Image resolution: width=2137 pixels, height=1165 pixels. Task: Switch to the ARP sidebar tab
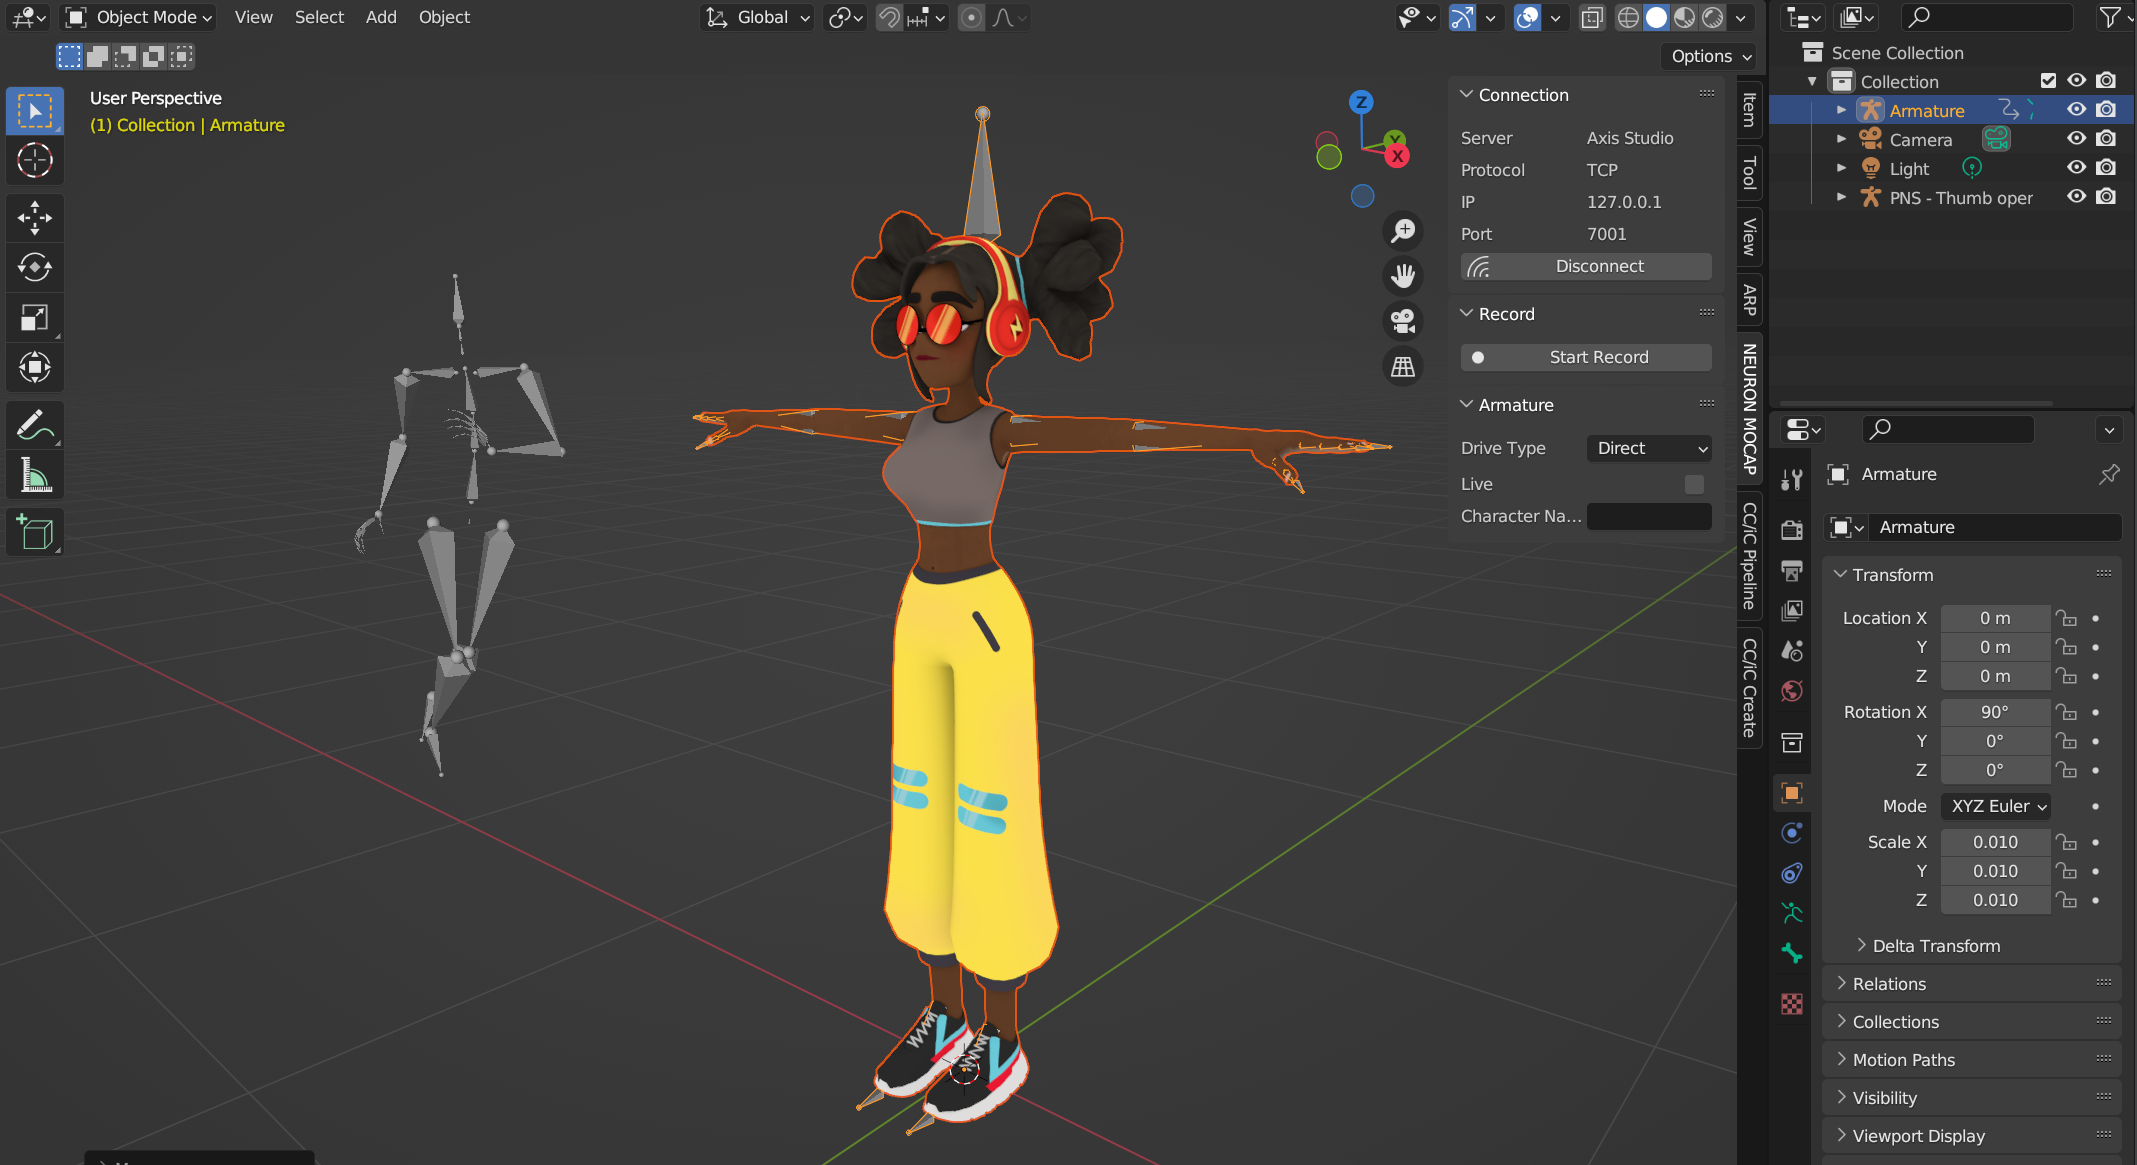1749,300
